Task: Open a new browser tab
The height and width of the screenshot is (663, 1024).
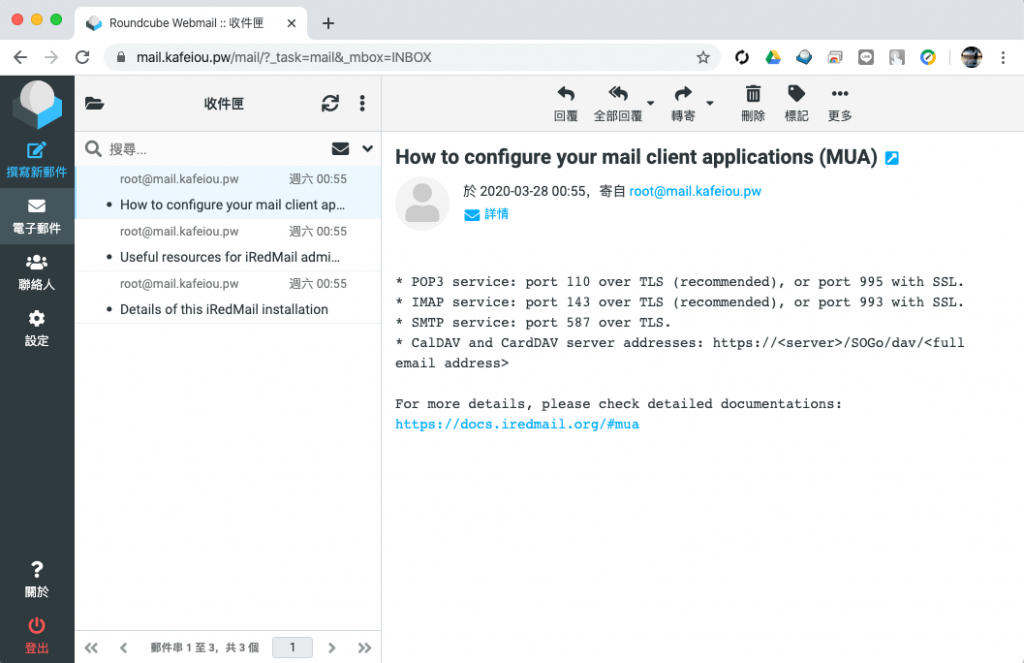Action: [328, 24]
